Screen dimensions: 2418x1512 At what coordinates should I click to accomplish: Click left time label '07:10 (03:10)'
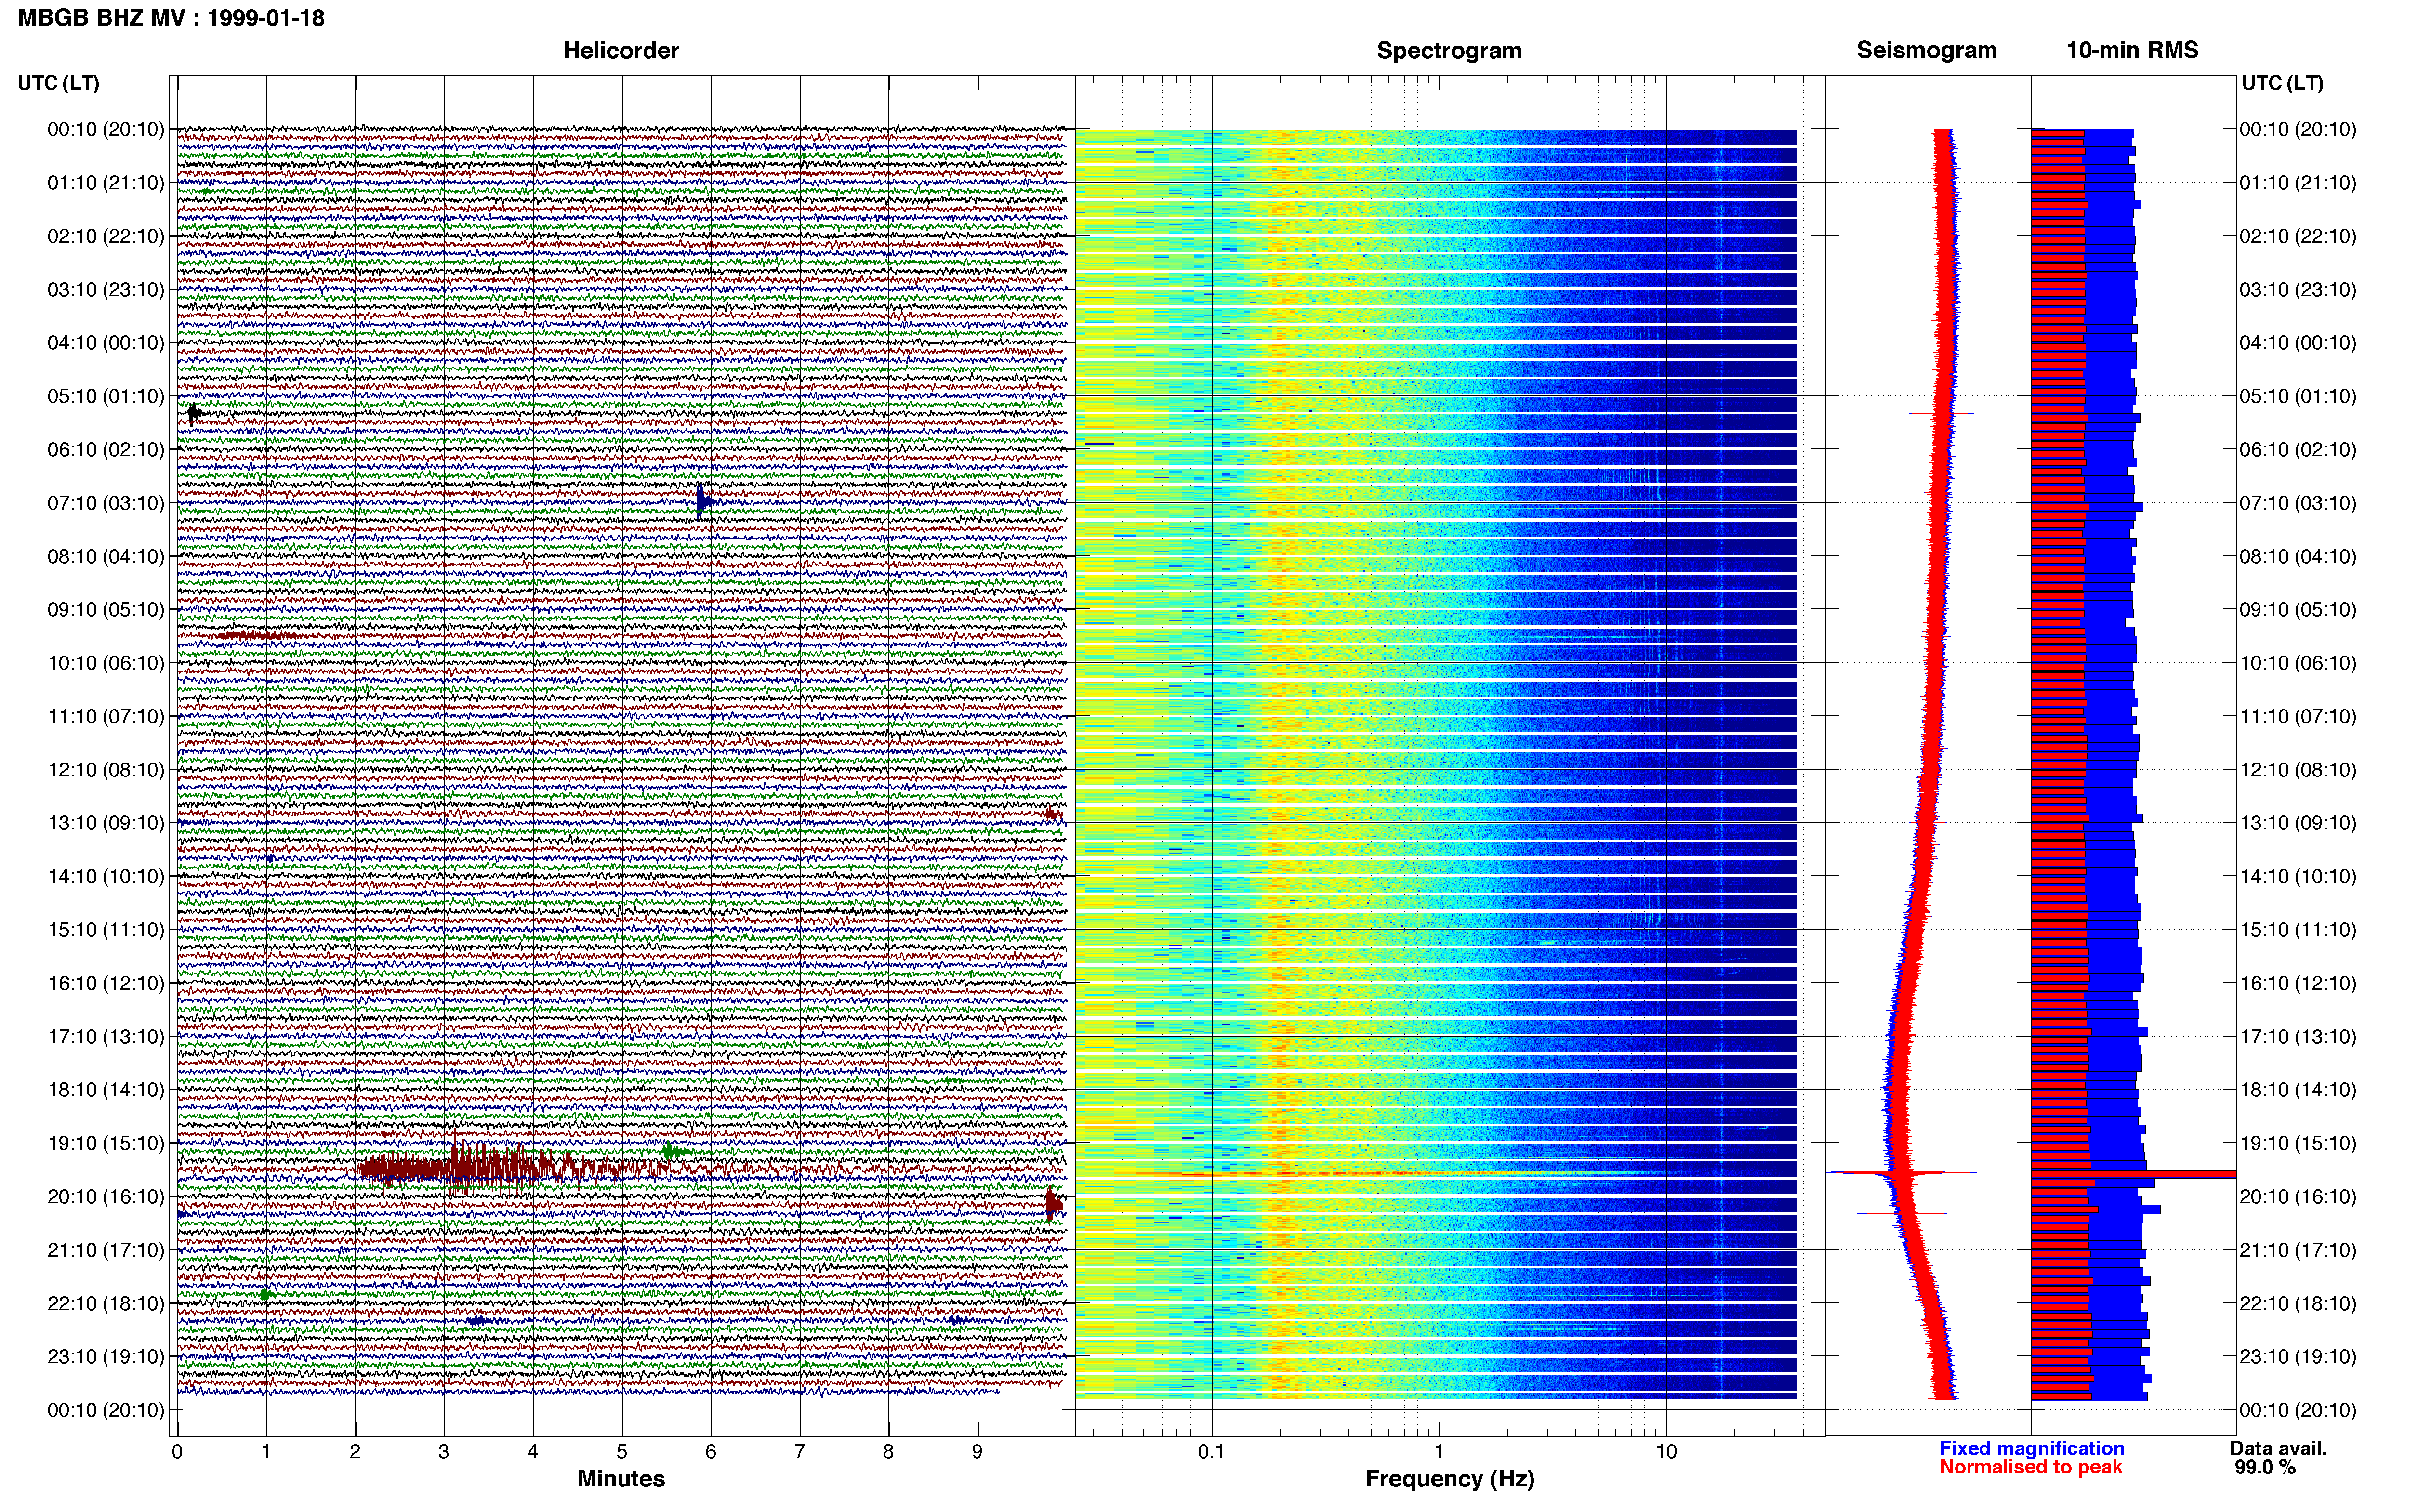pyautogui.click(x=105, y=503)
